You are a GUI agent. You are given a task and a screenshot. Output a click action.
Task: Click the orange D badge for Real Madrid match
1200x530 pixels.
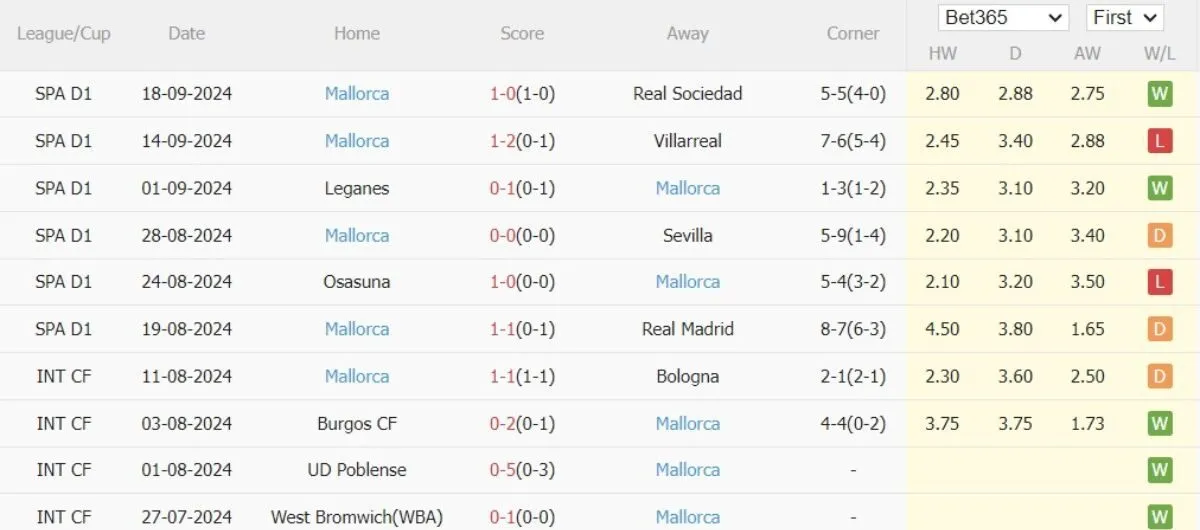pyautogui.click(x=1159, y=329)
